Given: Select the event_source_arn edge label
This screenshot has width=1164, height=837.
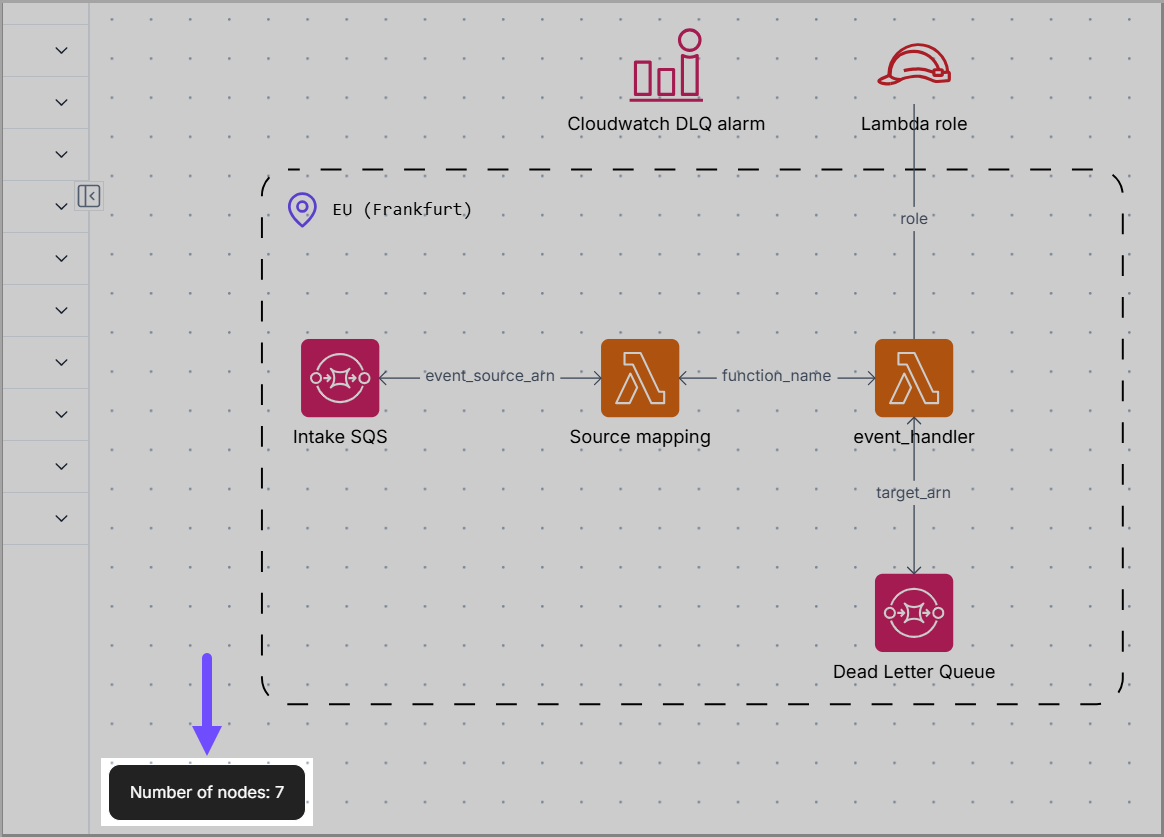Looking at the screenshot, I should (x=490, y=376).
